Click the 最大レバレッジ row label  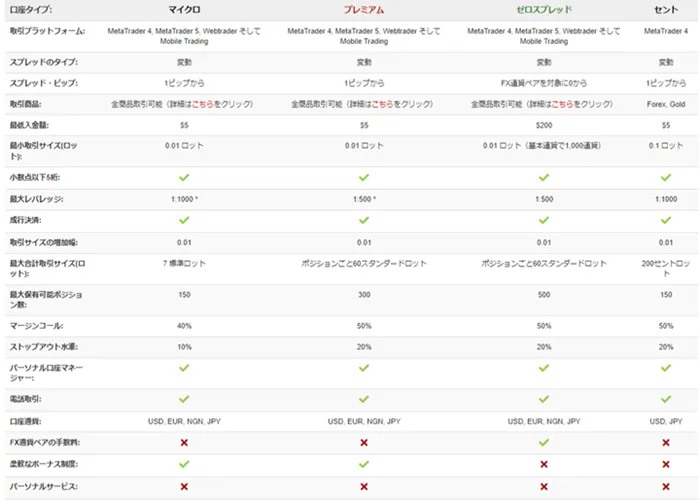coord(36,199)
